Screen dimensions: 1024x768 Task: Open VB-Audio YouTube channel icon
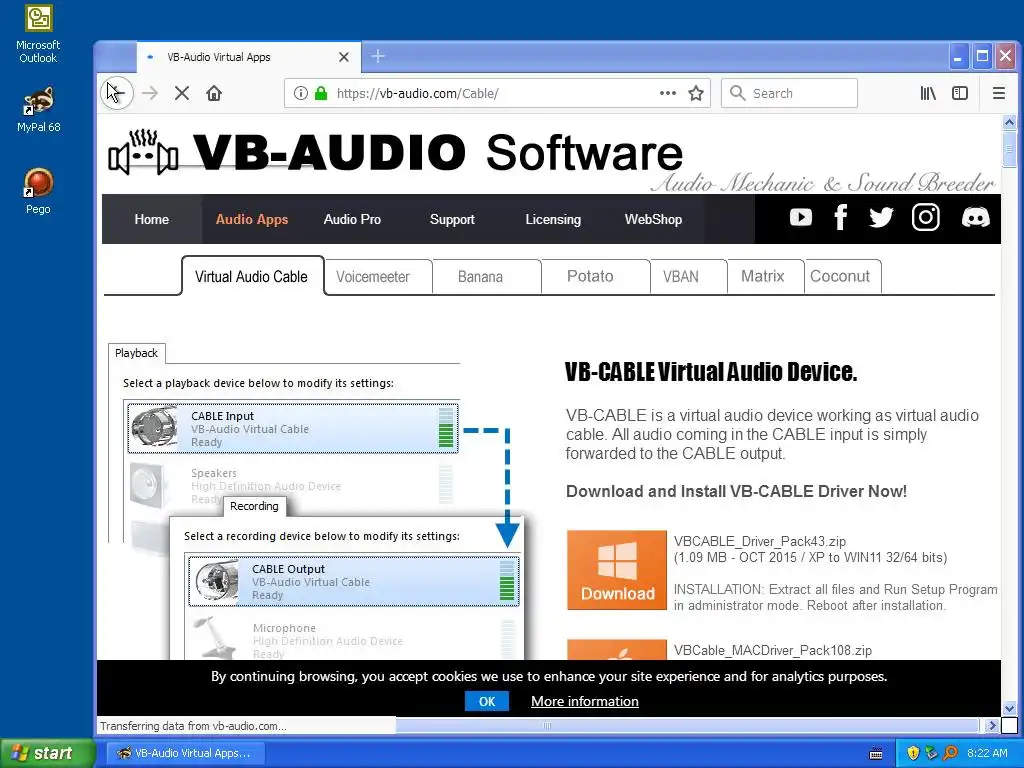click(x=801, y=217)
